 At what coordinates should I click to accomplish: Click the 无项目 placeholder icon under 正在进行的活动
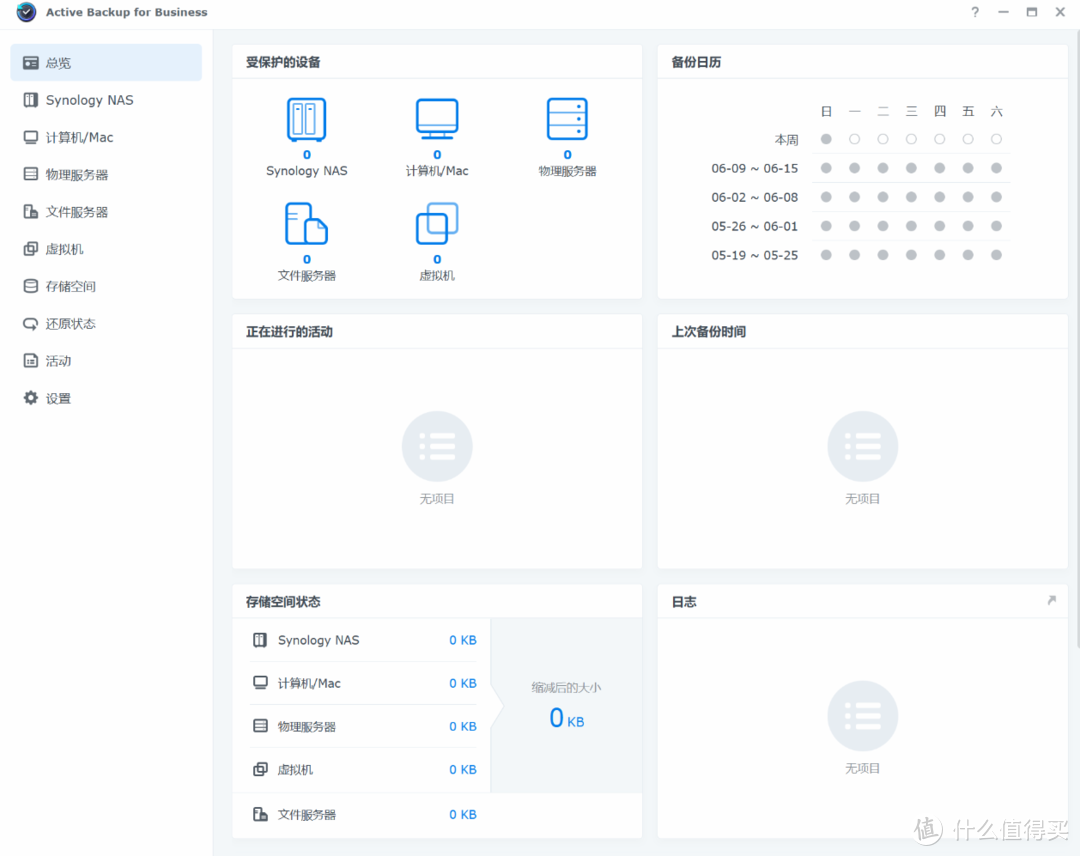coord(437,446)
